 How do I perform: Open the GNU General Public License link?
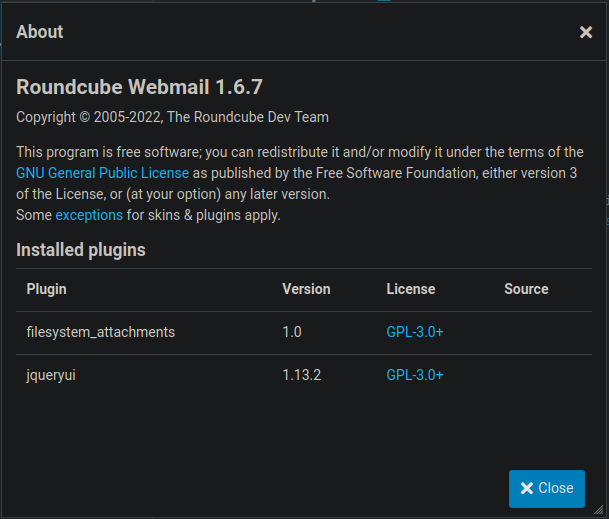pyautogui.click(x=102, y=173)
